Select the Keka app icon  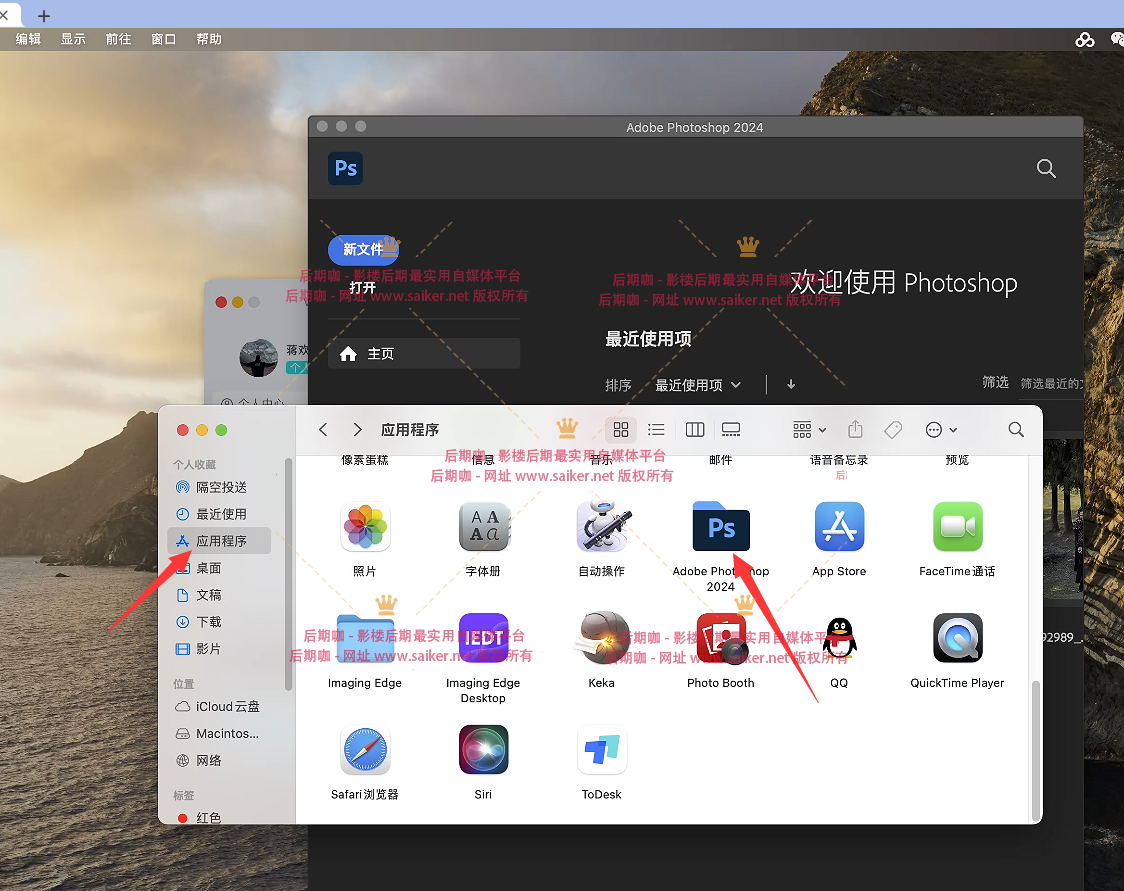coord(603,639)
